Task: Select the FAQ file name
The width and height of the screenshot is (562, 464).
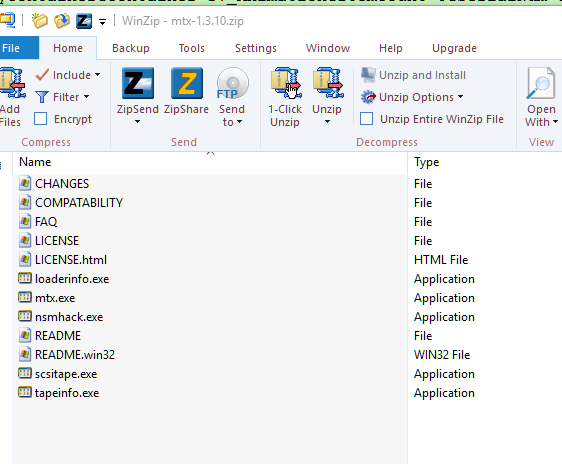Action: [46, 222]
